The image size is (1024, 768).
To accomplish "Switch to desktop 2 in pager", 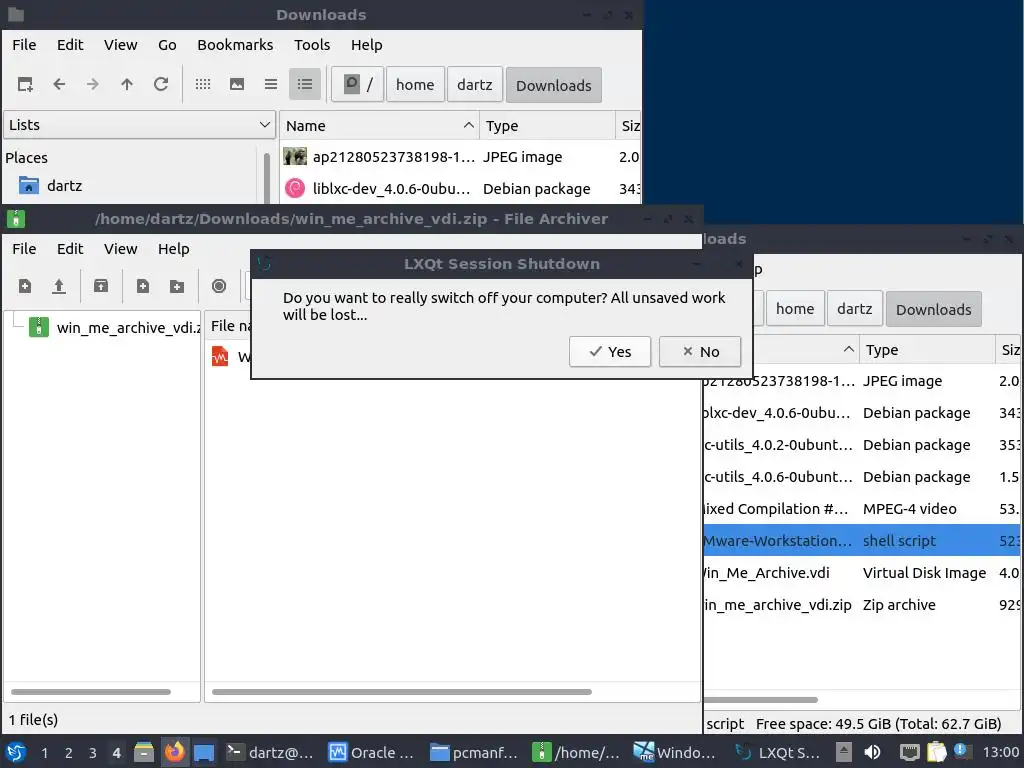I will click(68, 753).
